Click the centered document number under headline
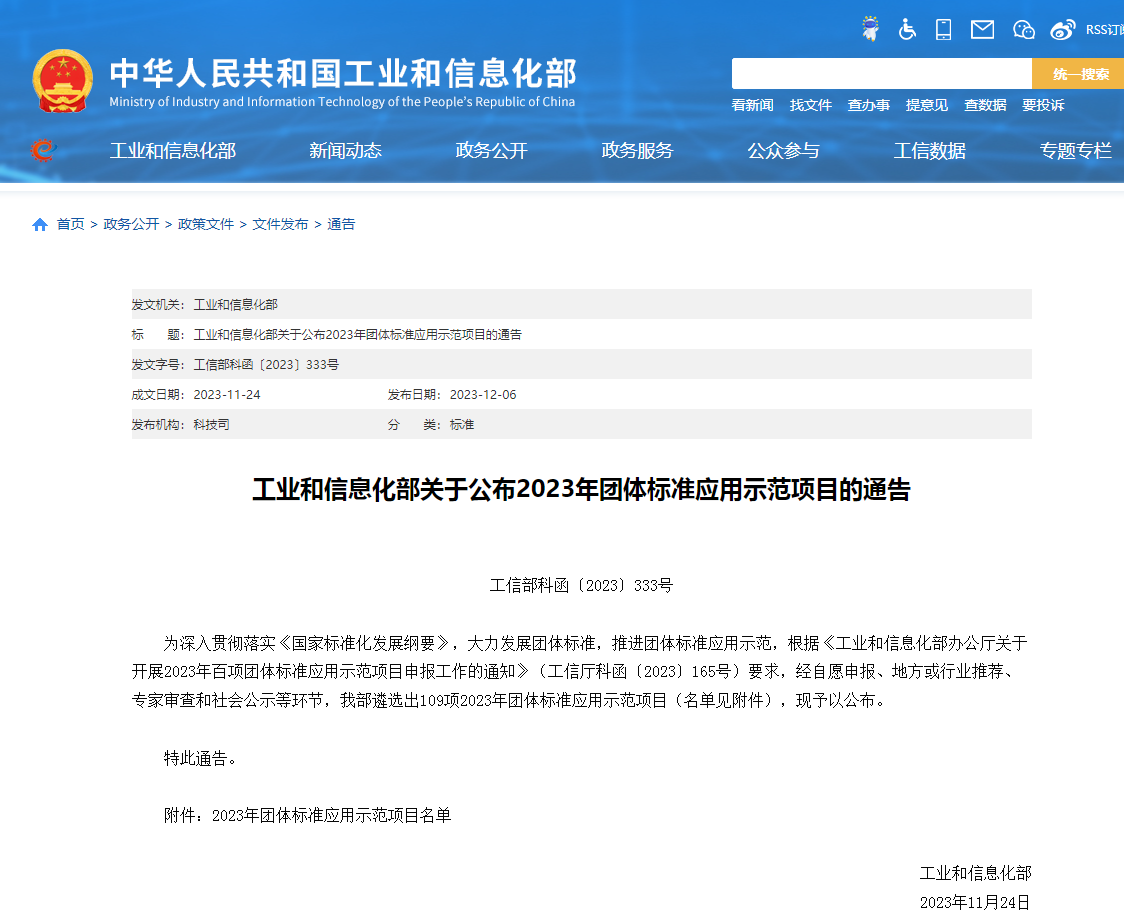1124x914 pixels. [x=581, y=586]
